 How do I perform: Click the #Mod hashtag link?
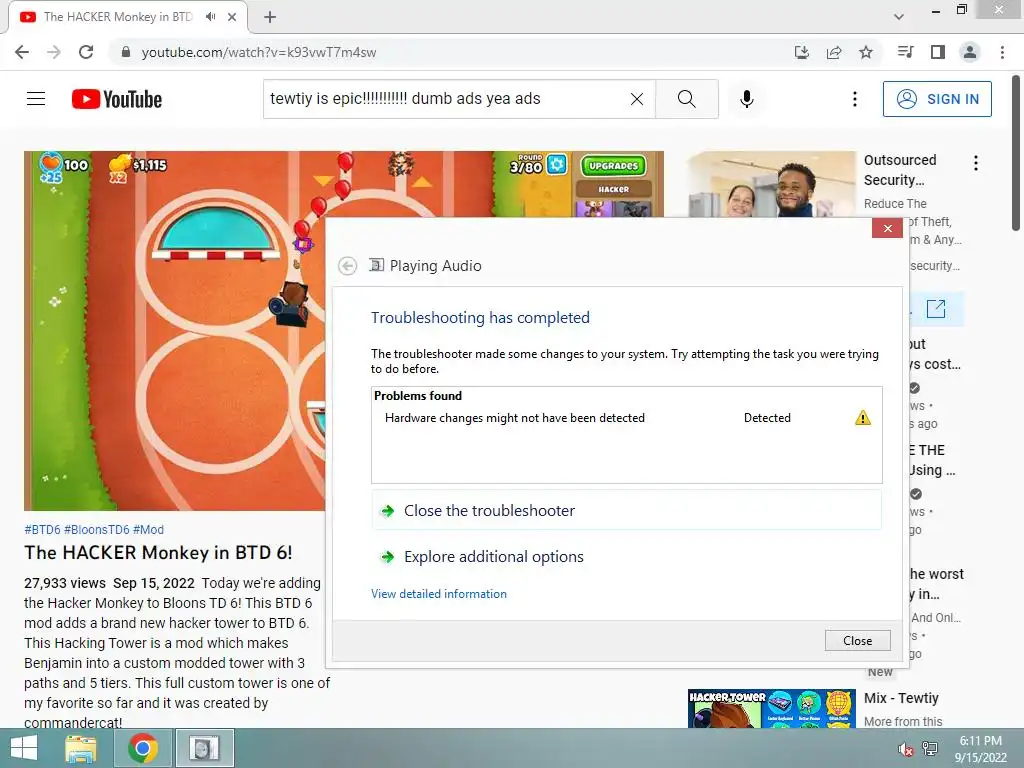click(148, 530)
